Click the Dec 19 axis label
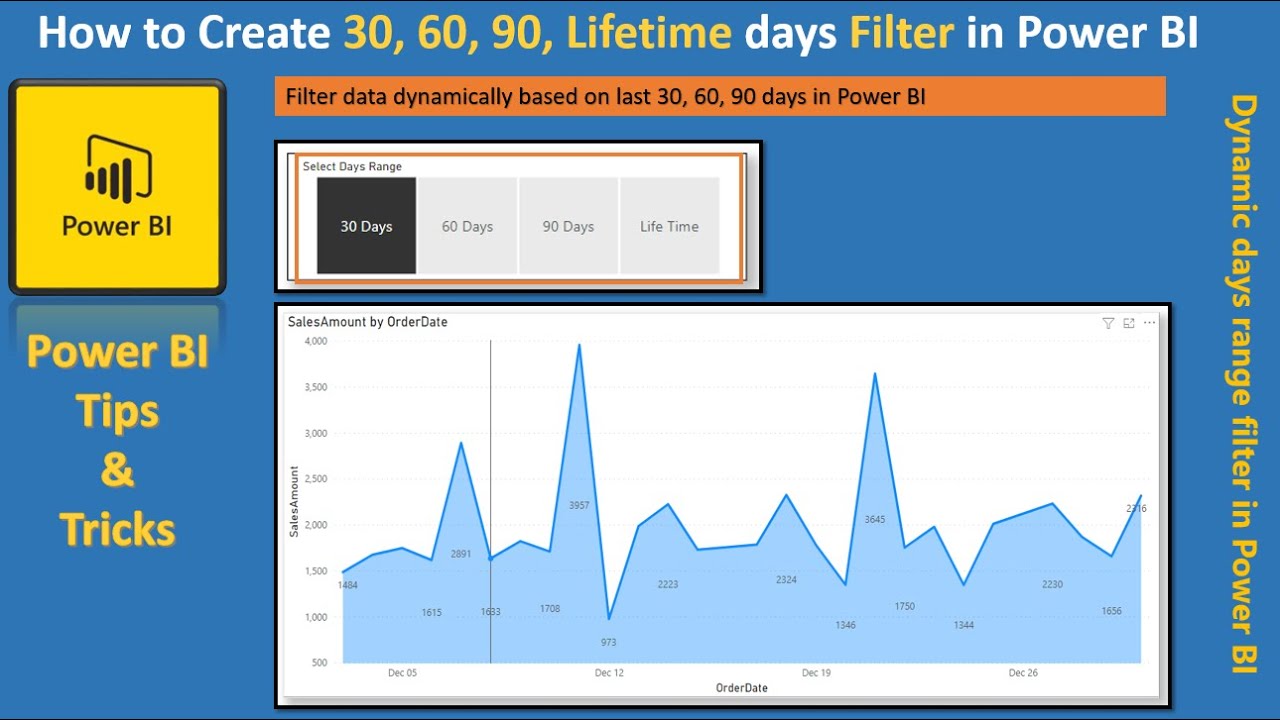This screenshot has width=1280, height=720. pos(816,673)
